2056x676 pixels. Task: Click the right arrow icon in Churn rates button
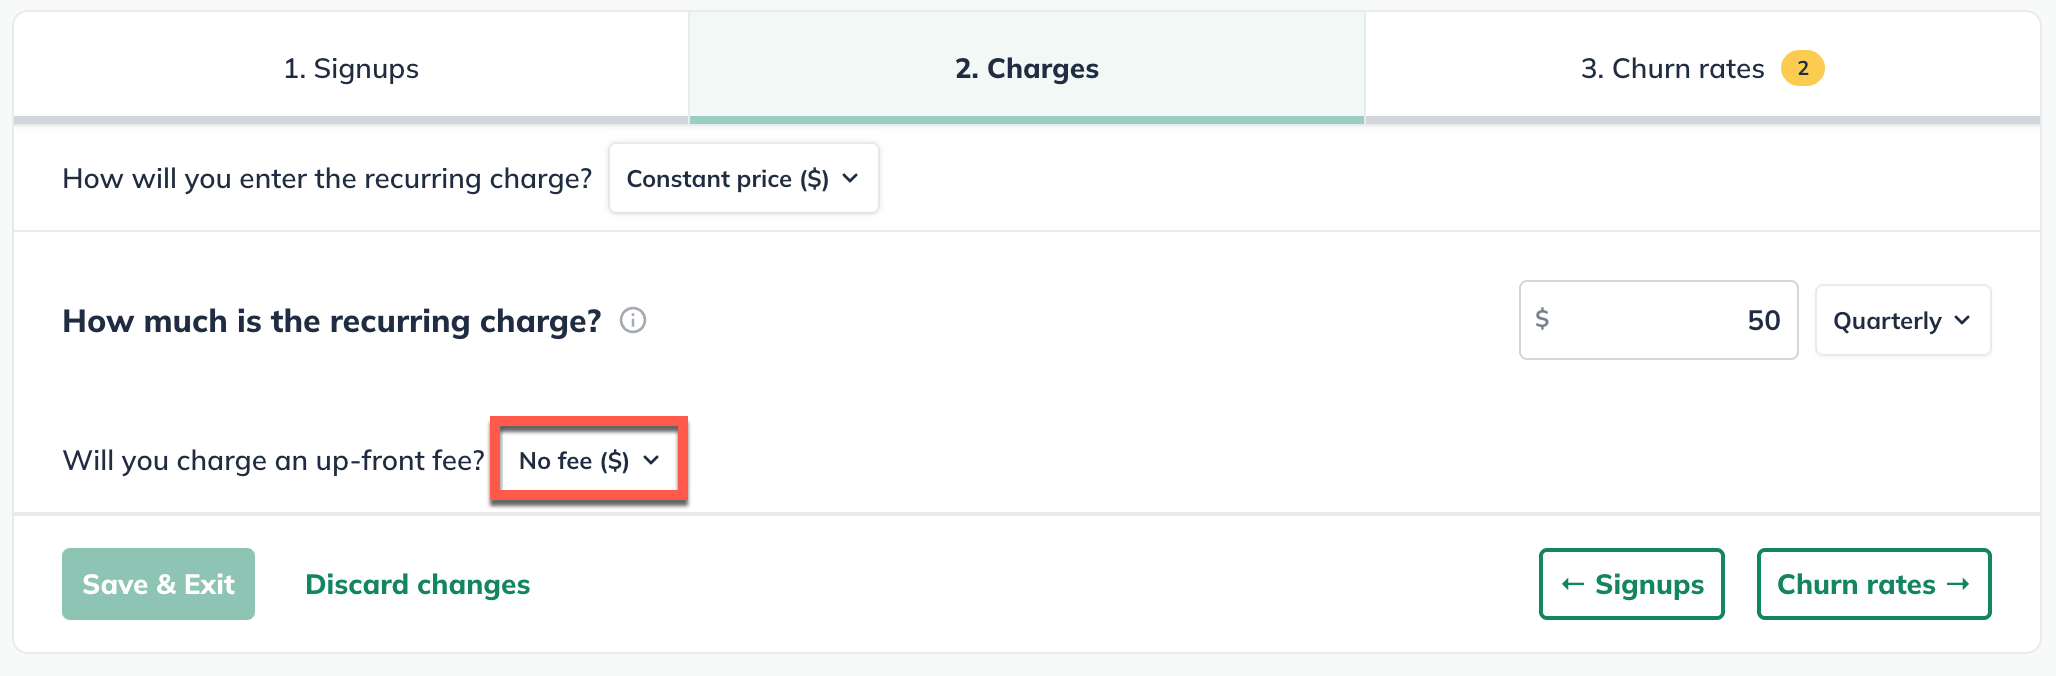coord(1958,584)
